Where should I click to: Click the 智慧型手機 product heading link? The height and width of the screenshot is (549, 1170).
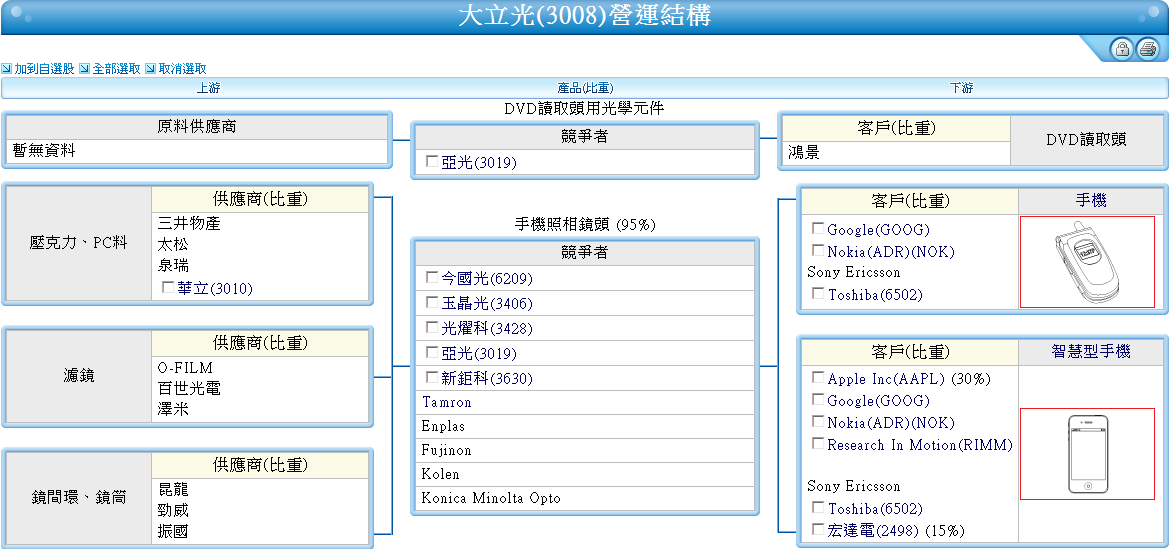click(x=1090, y=352)
